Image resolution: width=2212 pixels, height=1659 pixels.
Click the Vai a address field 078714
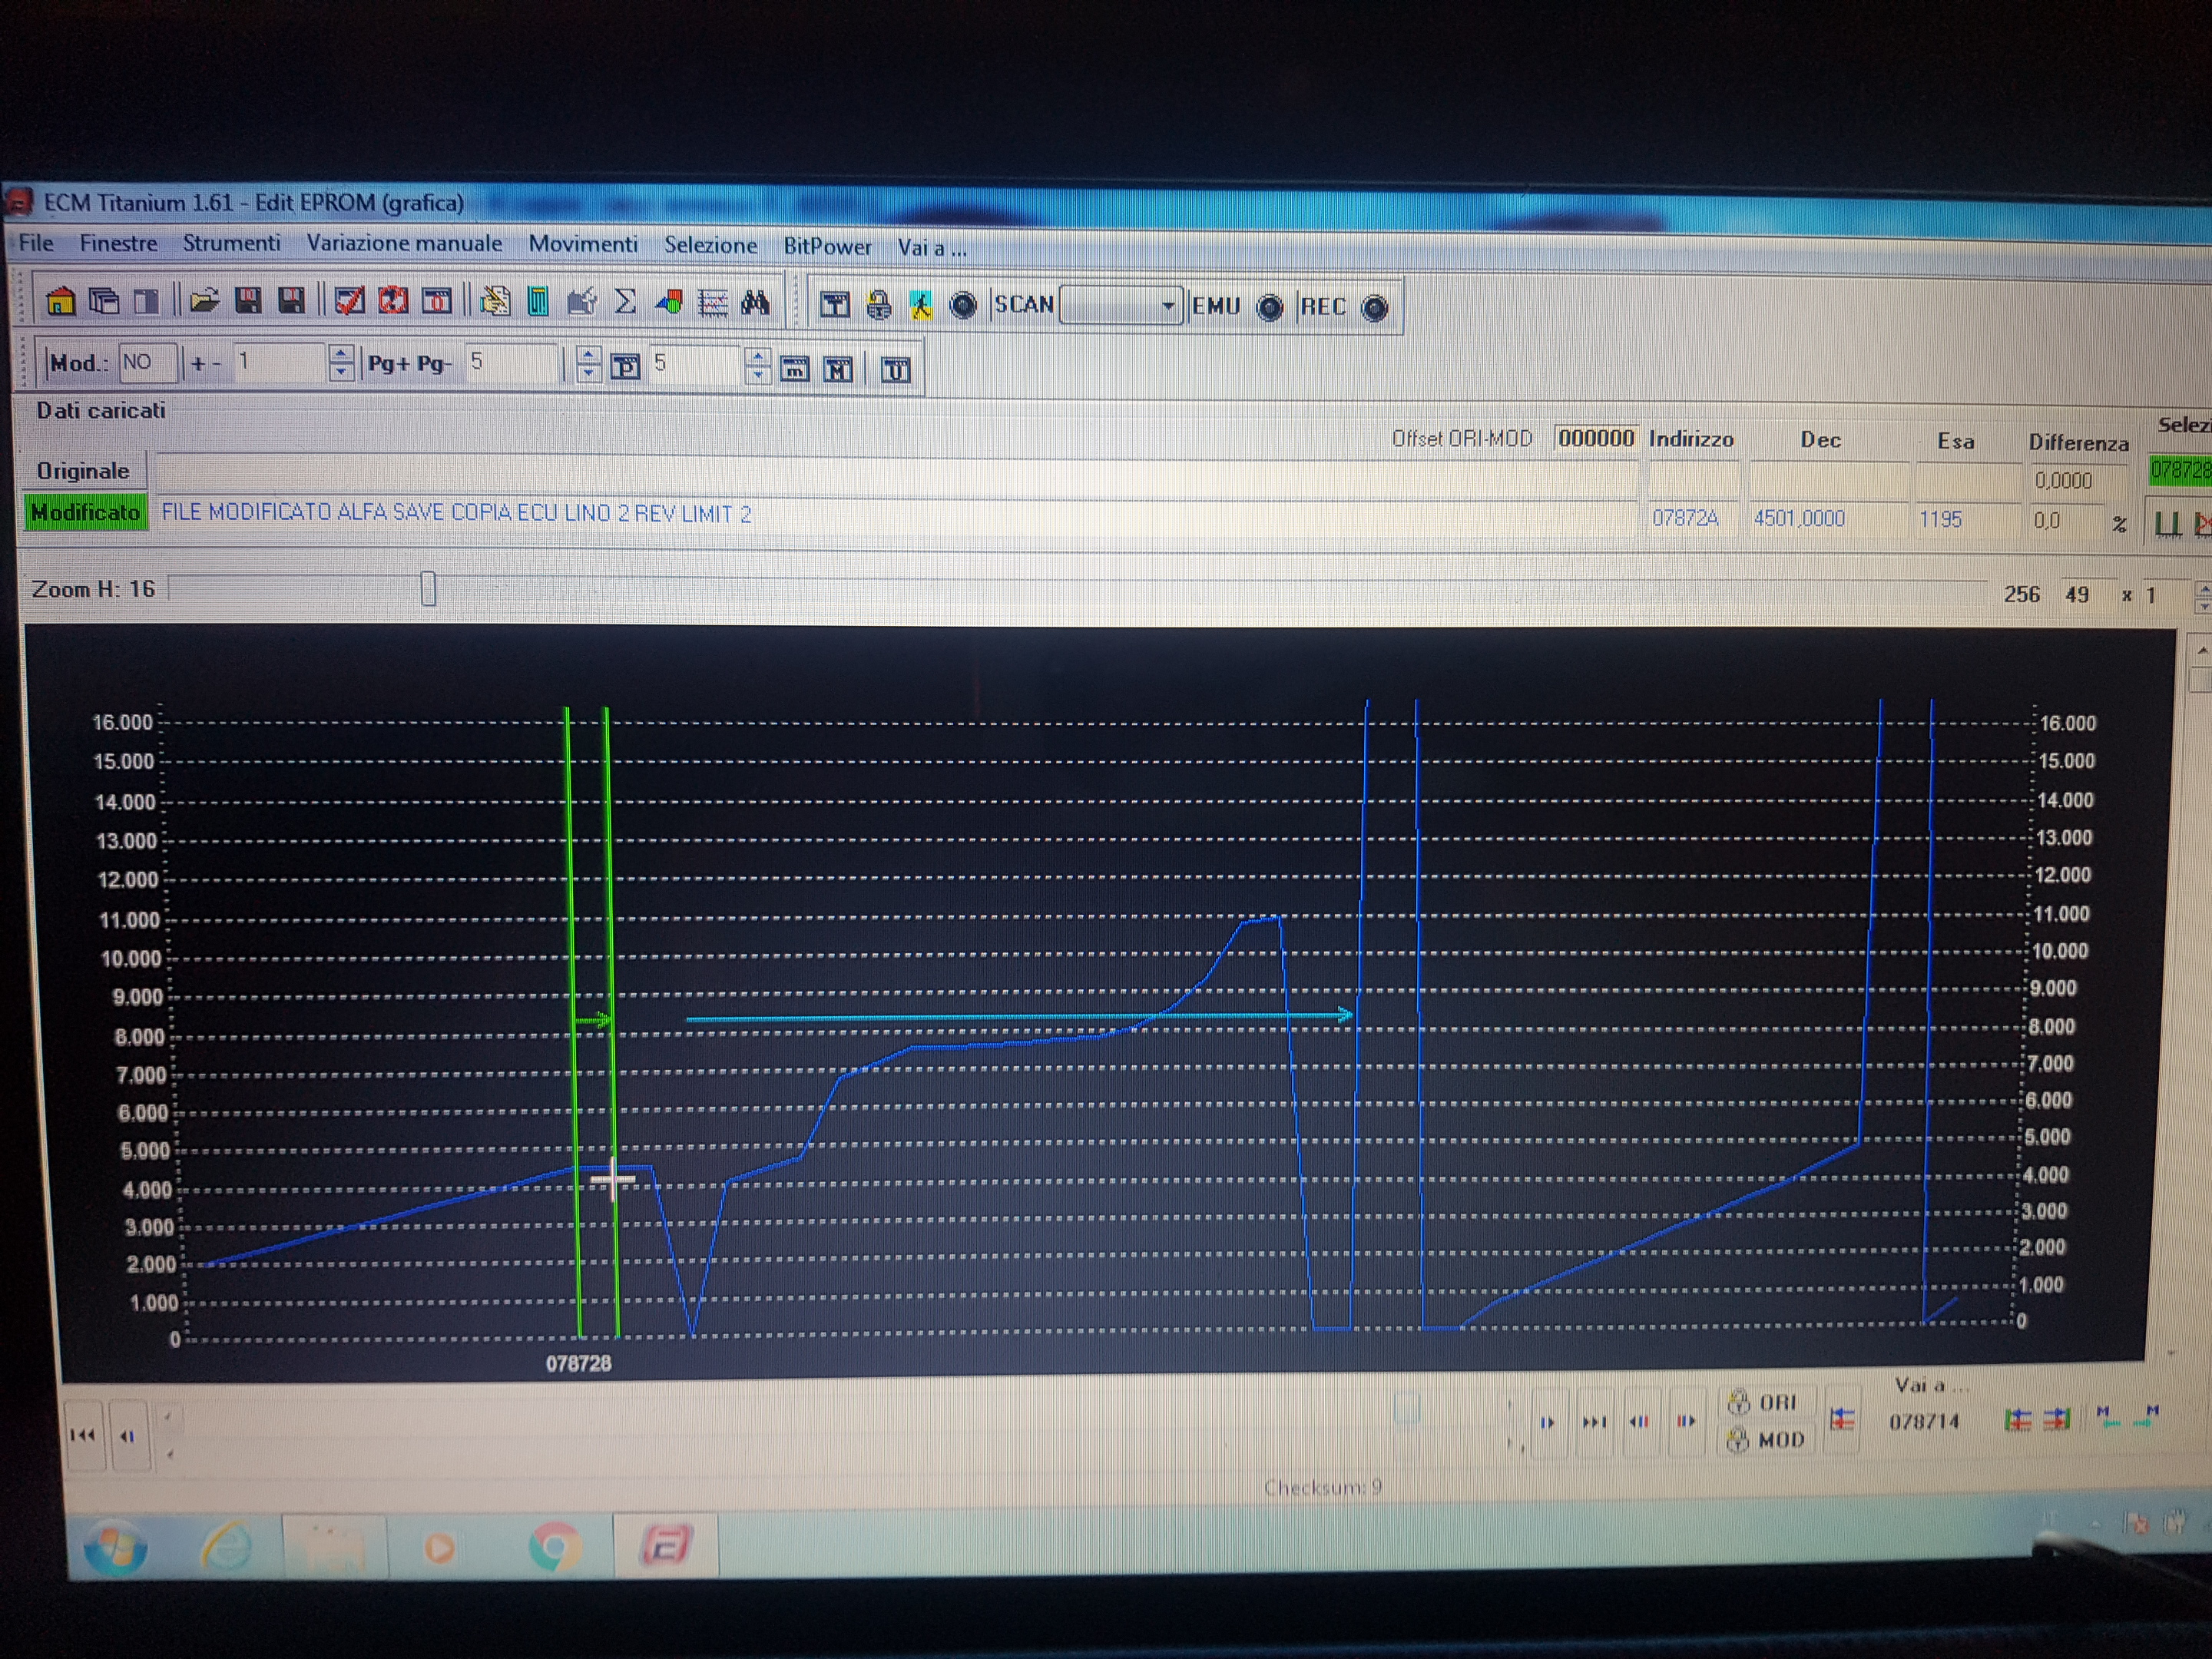(x=1924, y=1421)
